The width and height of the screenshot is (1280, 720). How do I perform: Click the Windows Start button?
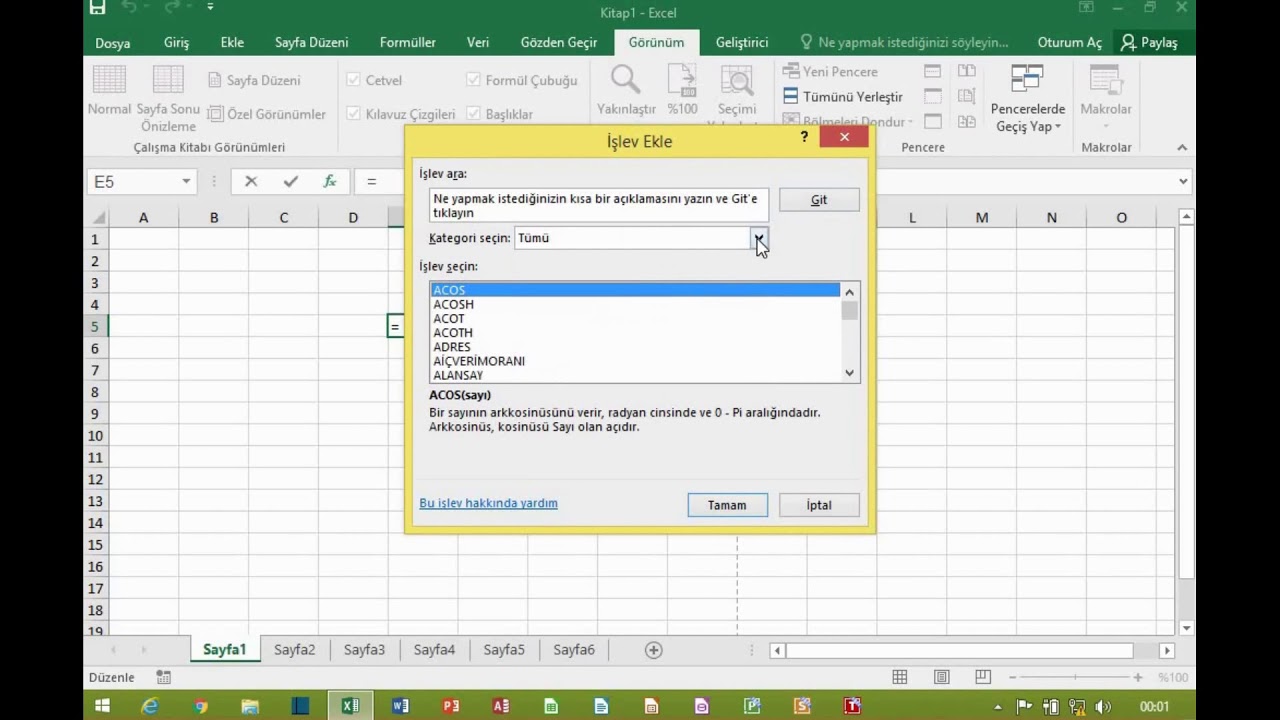(x=102, y=706)
